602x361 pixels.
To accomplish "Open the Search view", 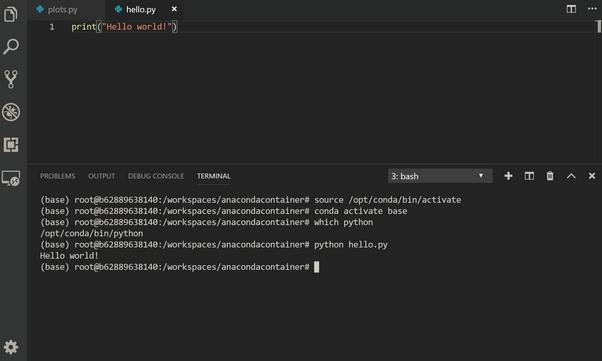I will [11, 47].
